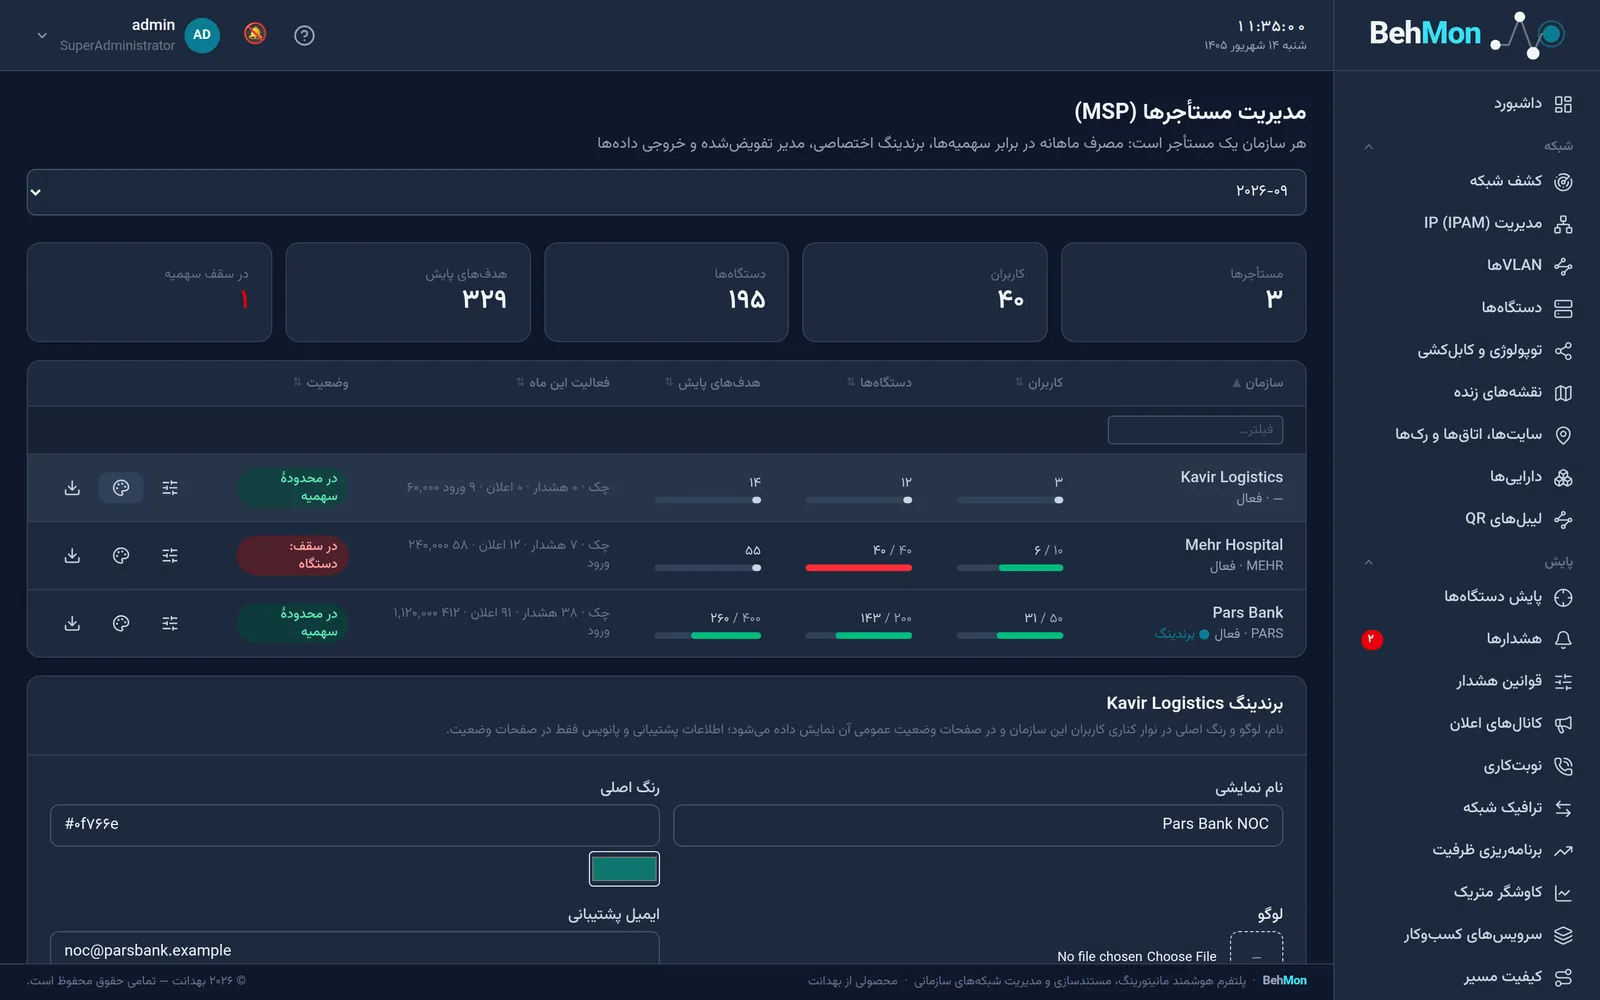Click the در سقف سهمیه summary card
The image size is (1600, 1000).
point(149,292)
